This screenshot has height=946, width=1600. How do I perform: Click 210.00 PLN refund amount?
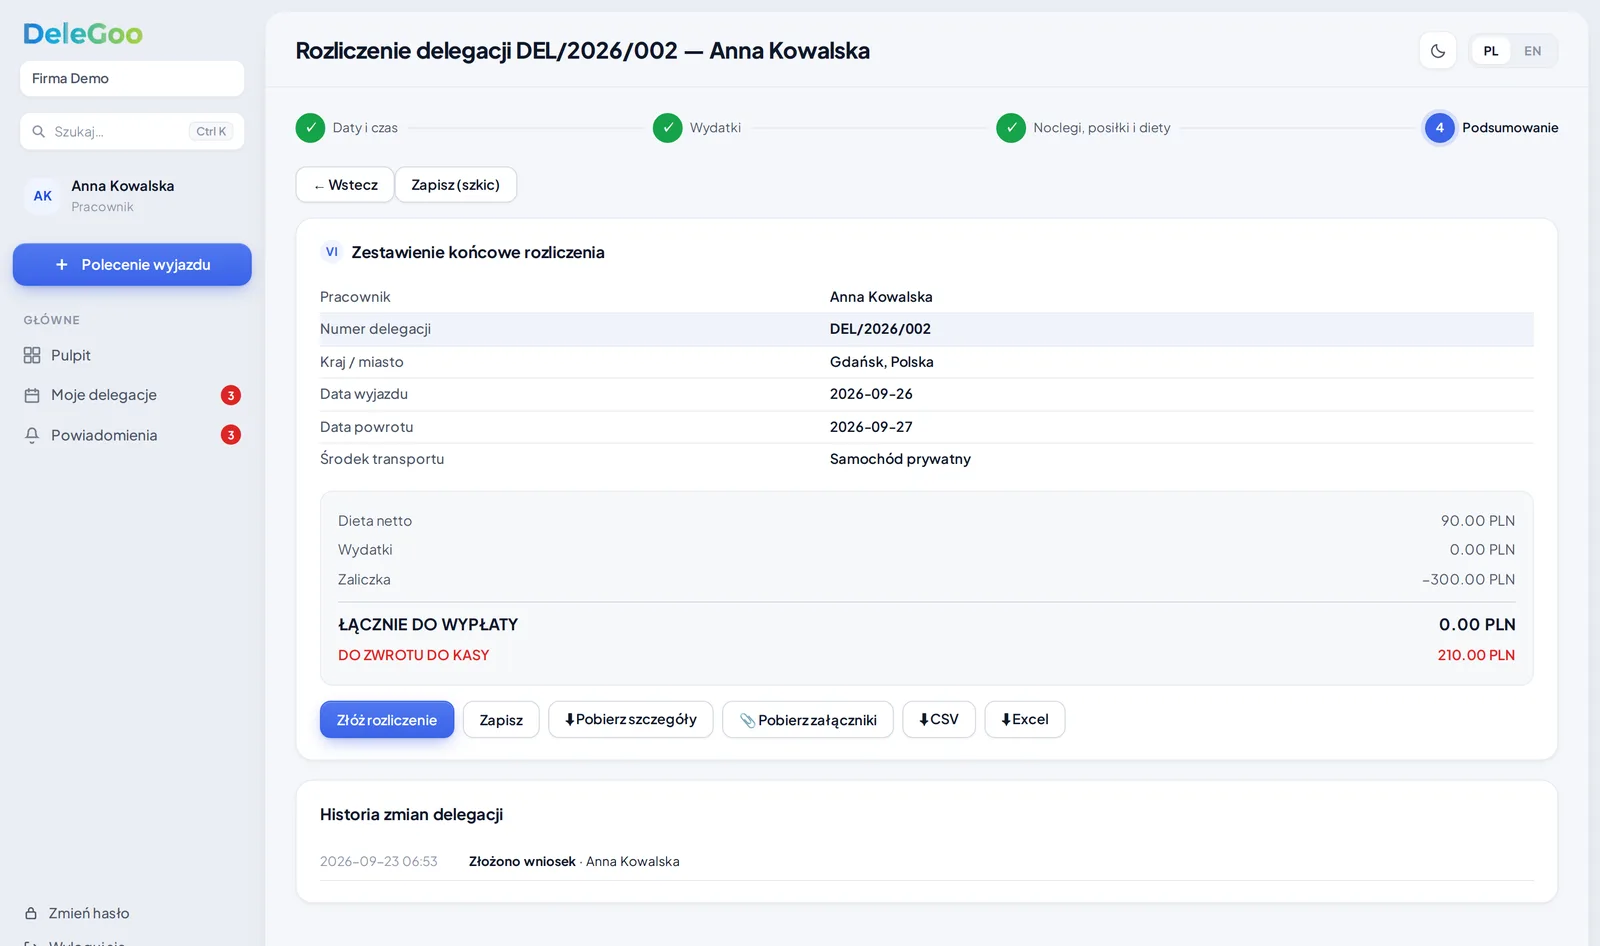(1476, 655)
